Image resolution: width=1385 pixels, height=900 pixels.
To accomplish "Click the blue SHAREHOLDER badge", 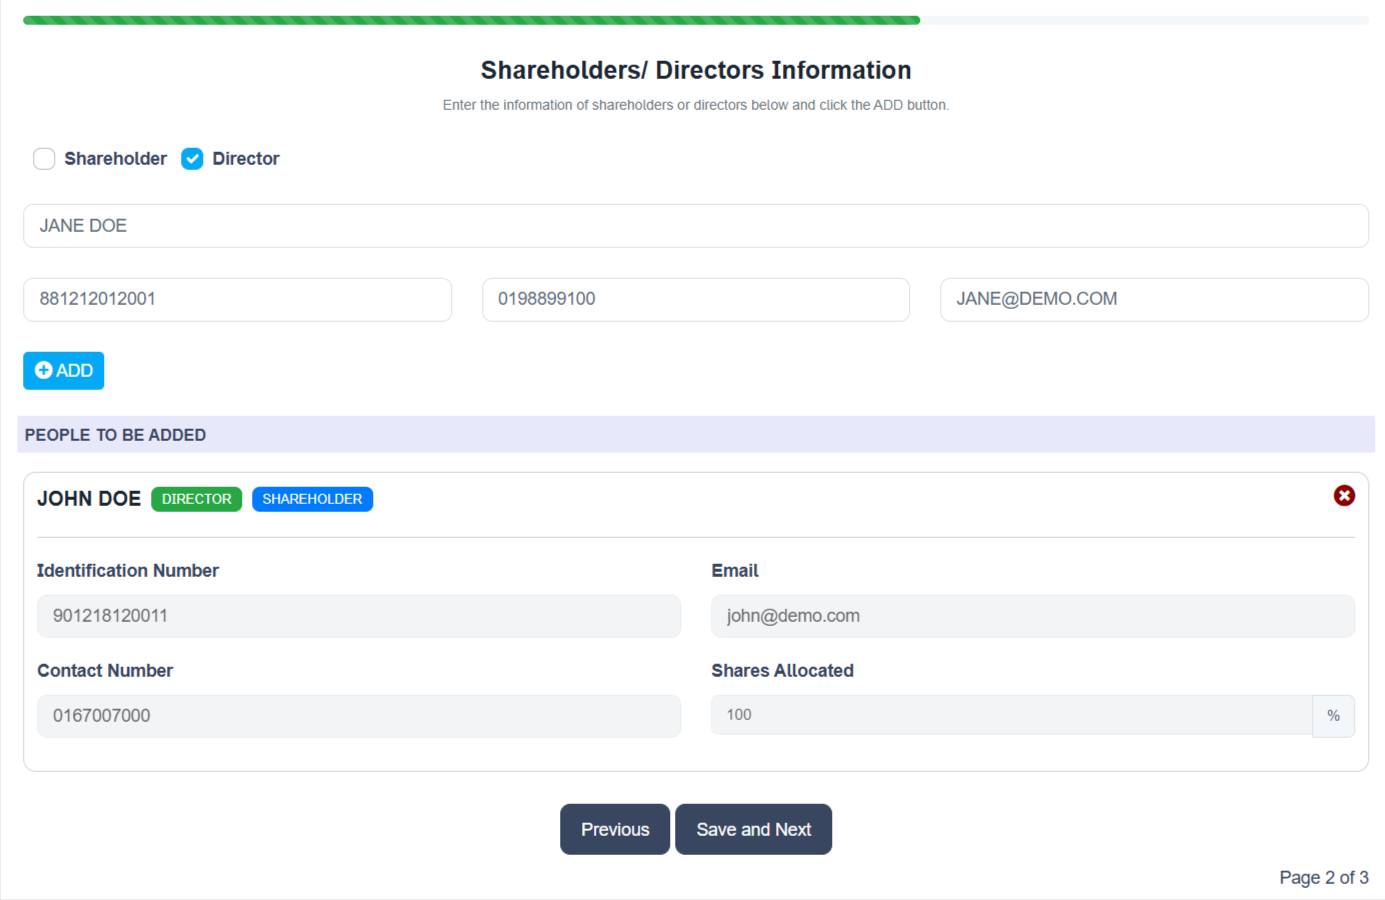I will coord(312,499).
